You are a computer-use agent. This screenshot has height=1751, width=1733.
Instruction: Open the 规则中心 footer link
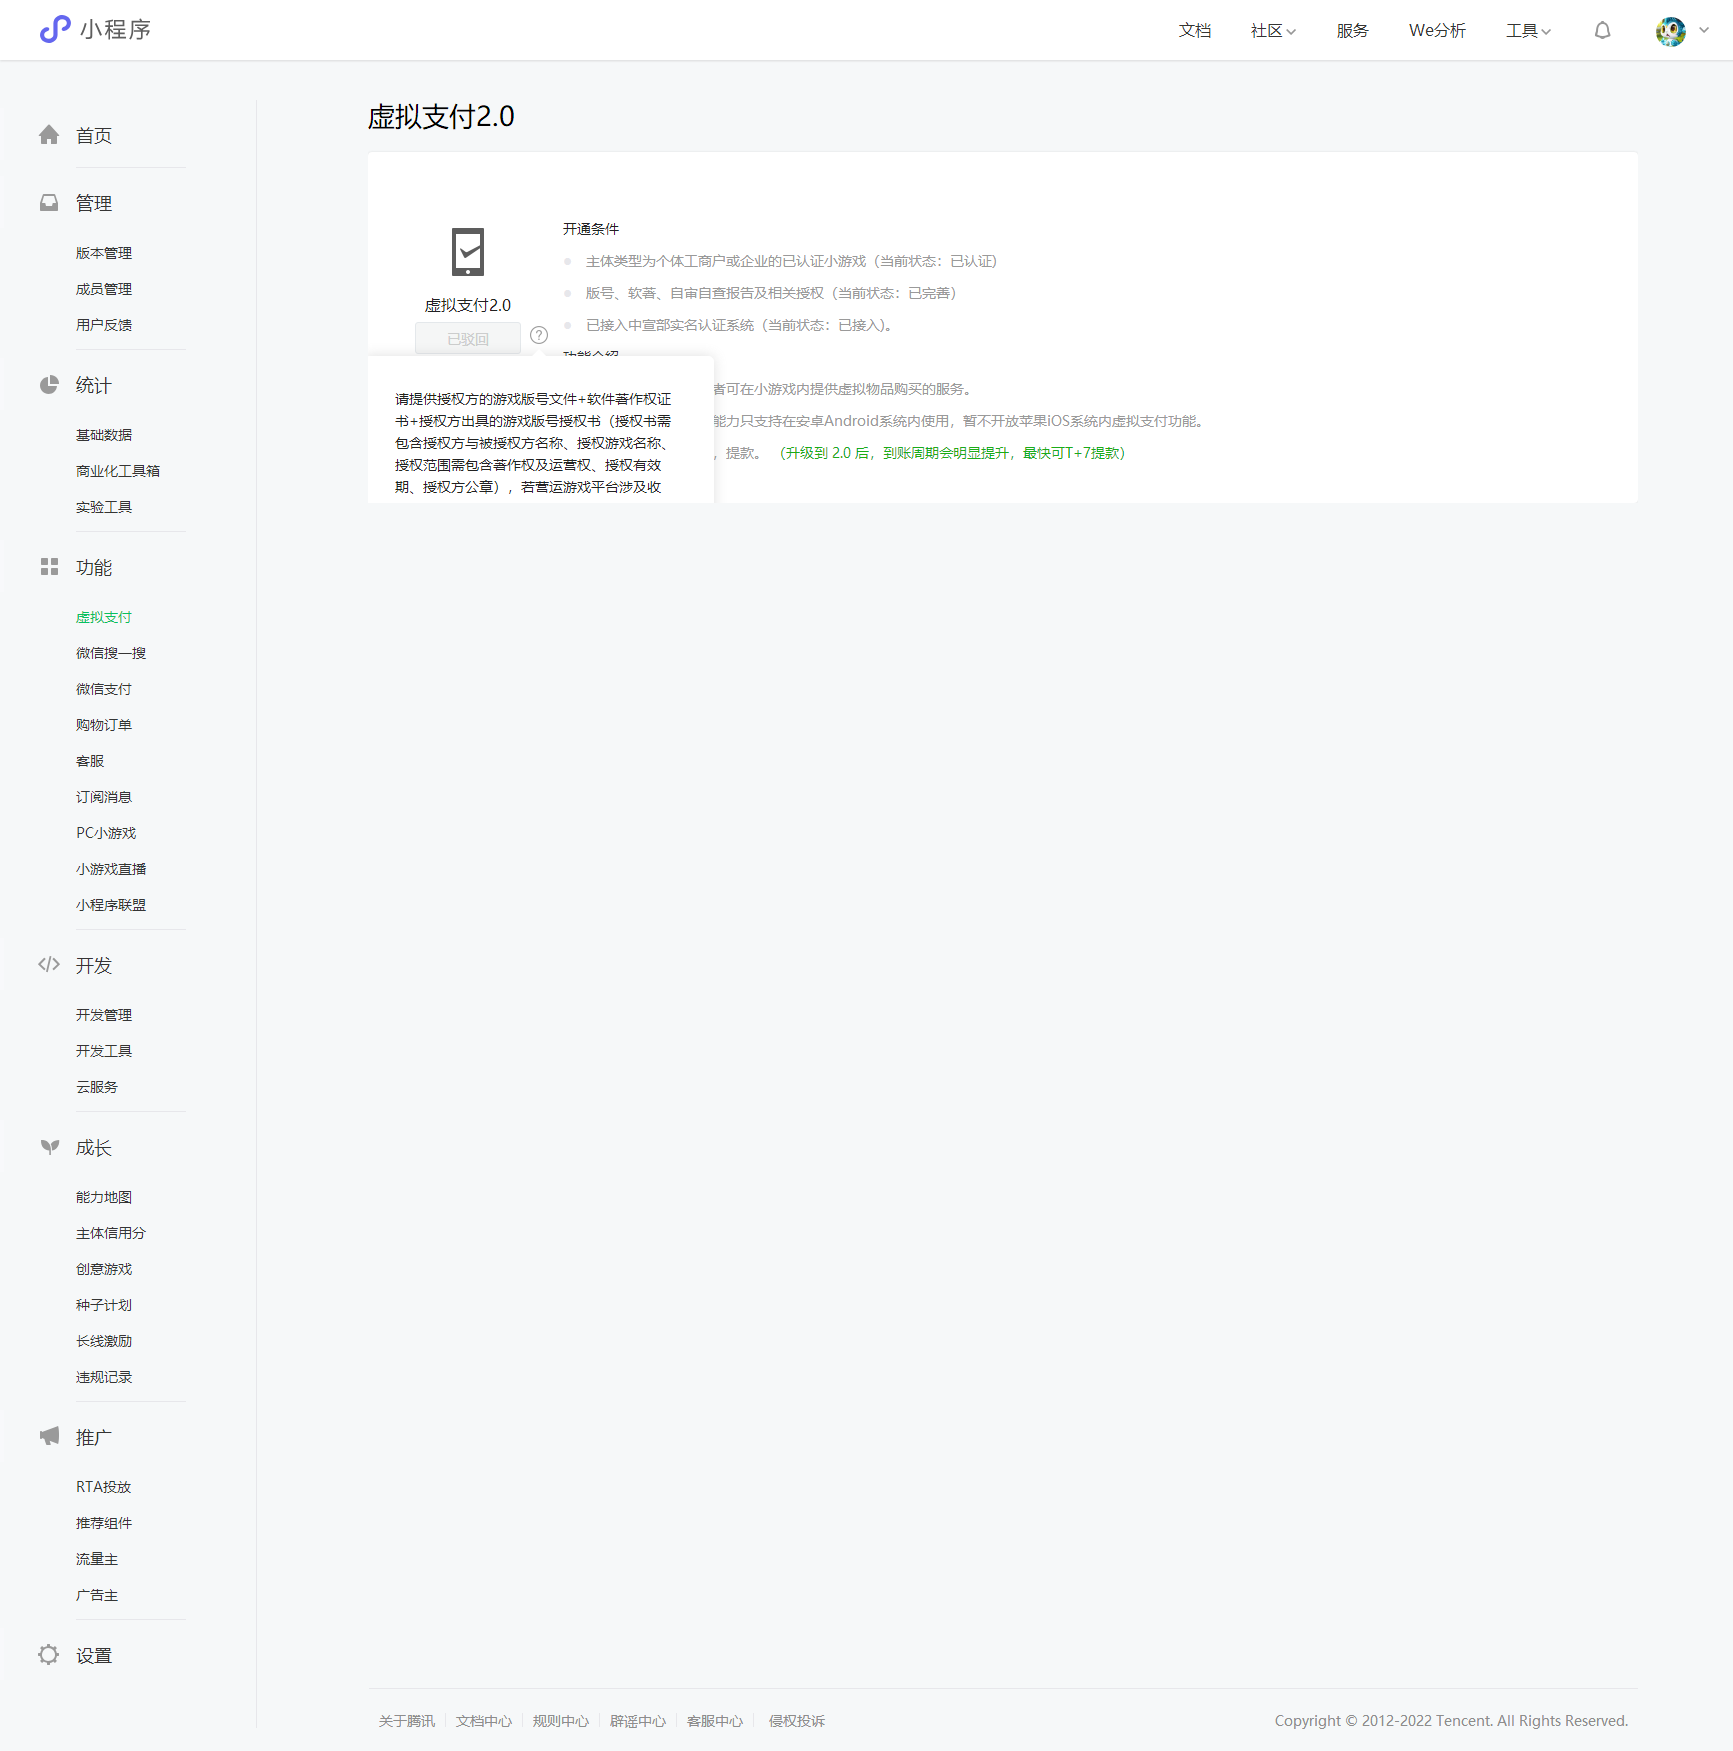[561, 1721]
